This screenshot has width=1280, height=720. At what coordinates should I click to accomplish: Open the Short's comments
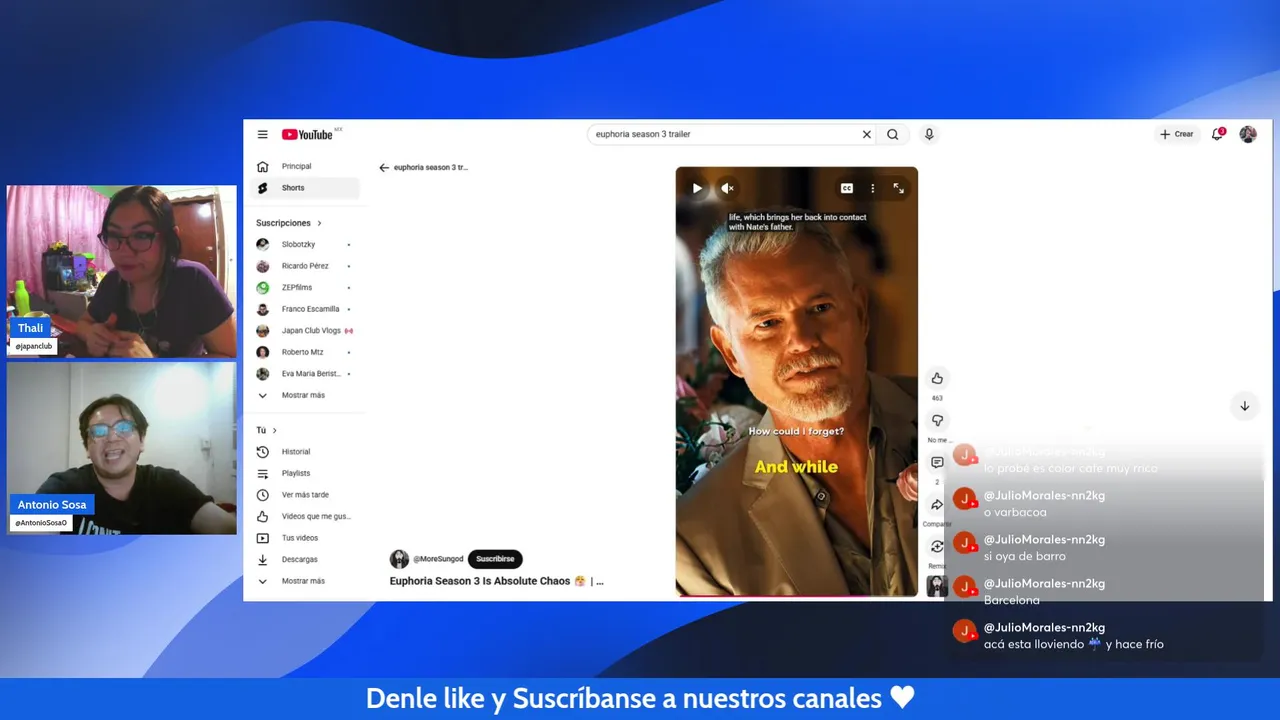click(x=937, y=462)
